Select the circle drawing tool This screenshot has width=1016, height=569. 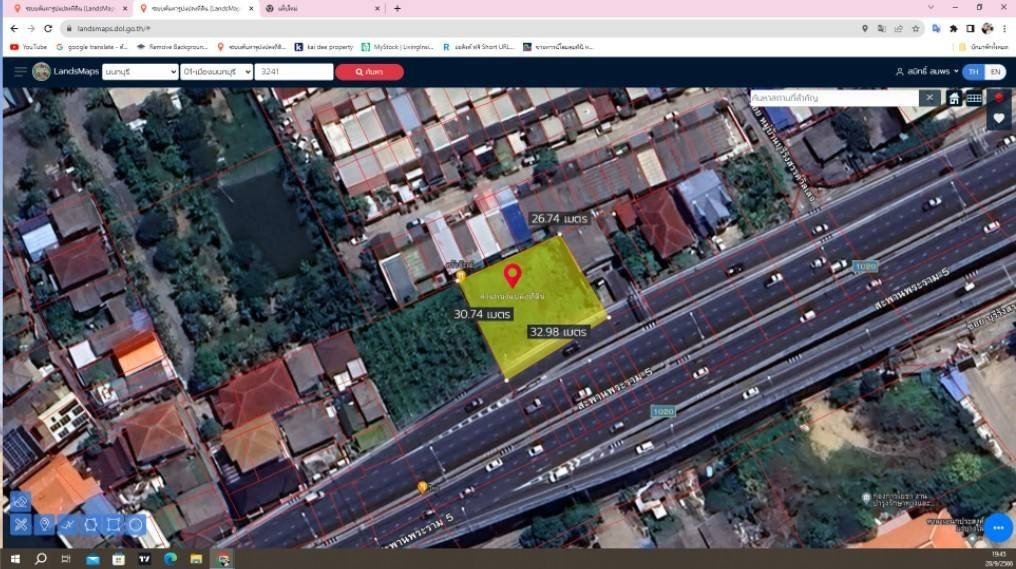[136, 524]
